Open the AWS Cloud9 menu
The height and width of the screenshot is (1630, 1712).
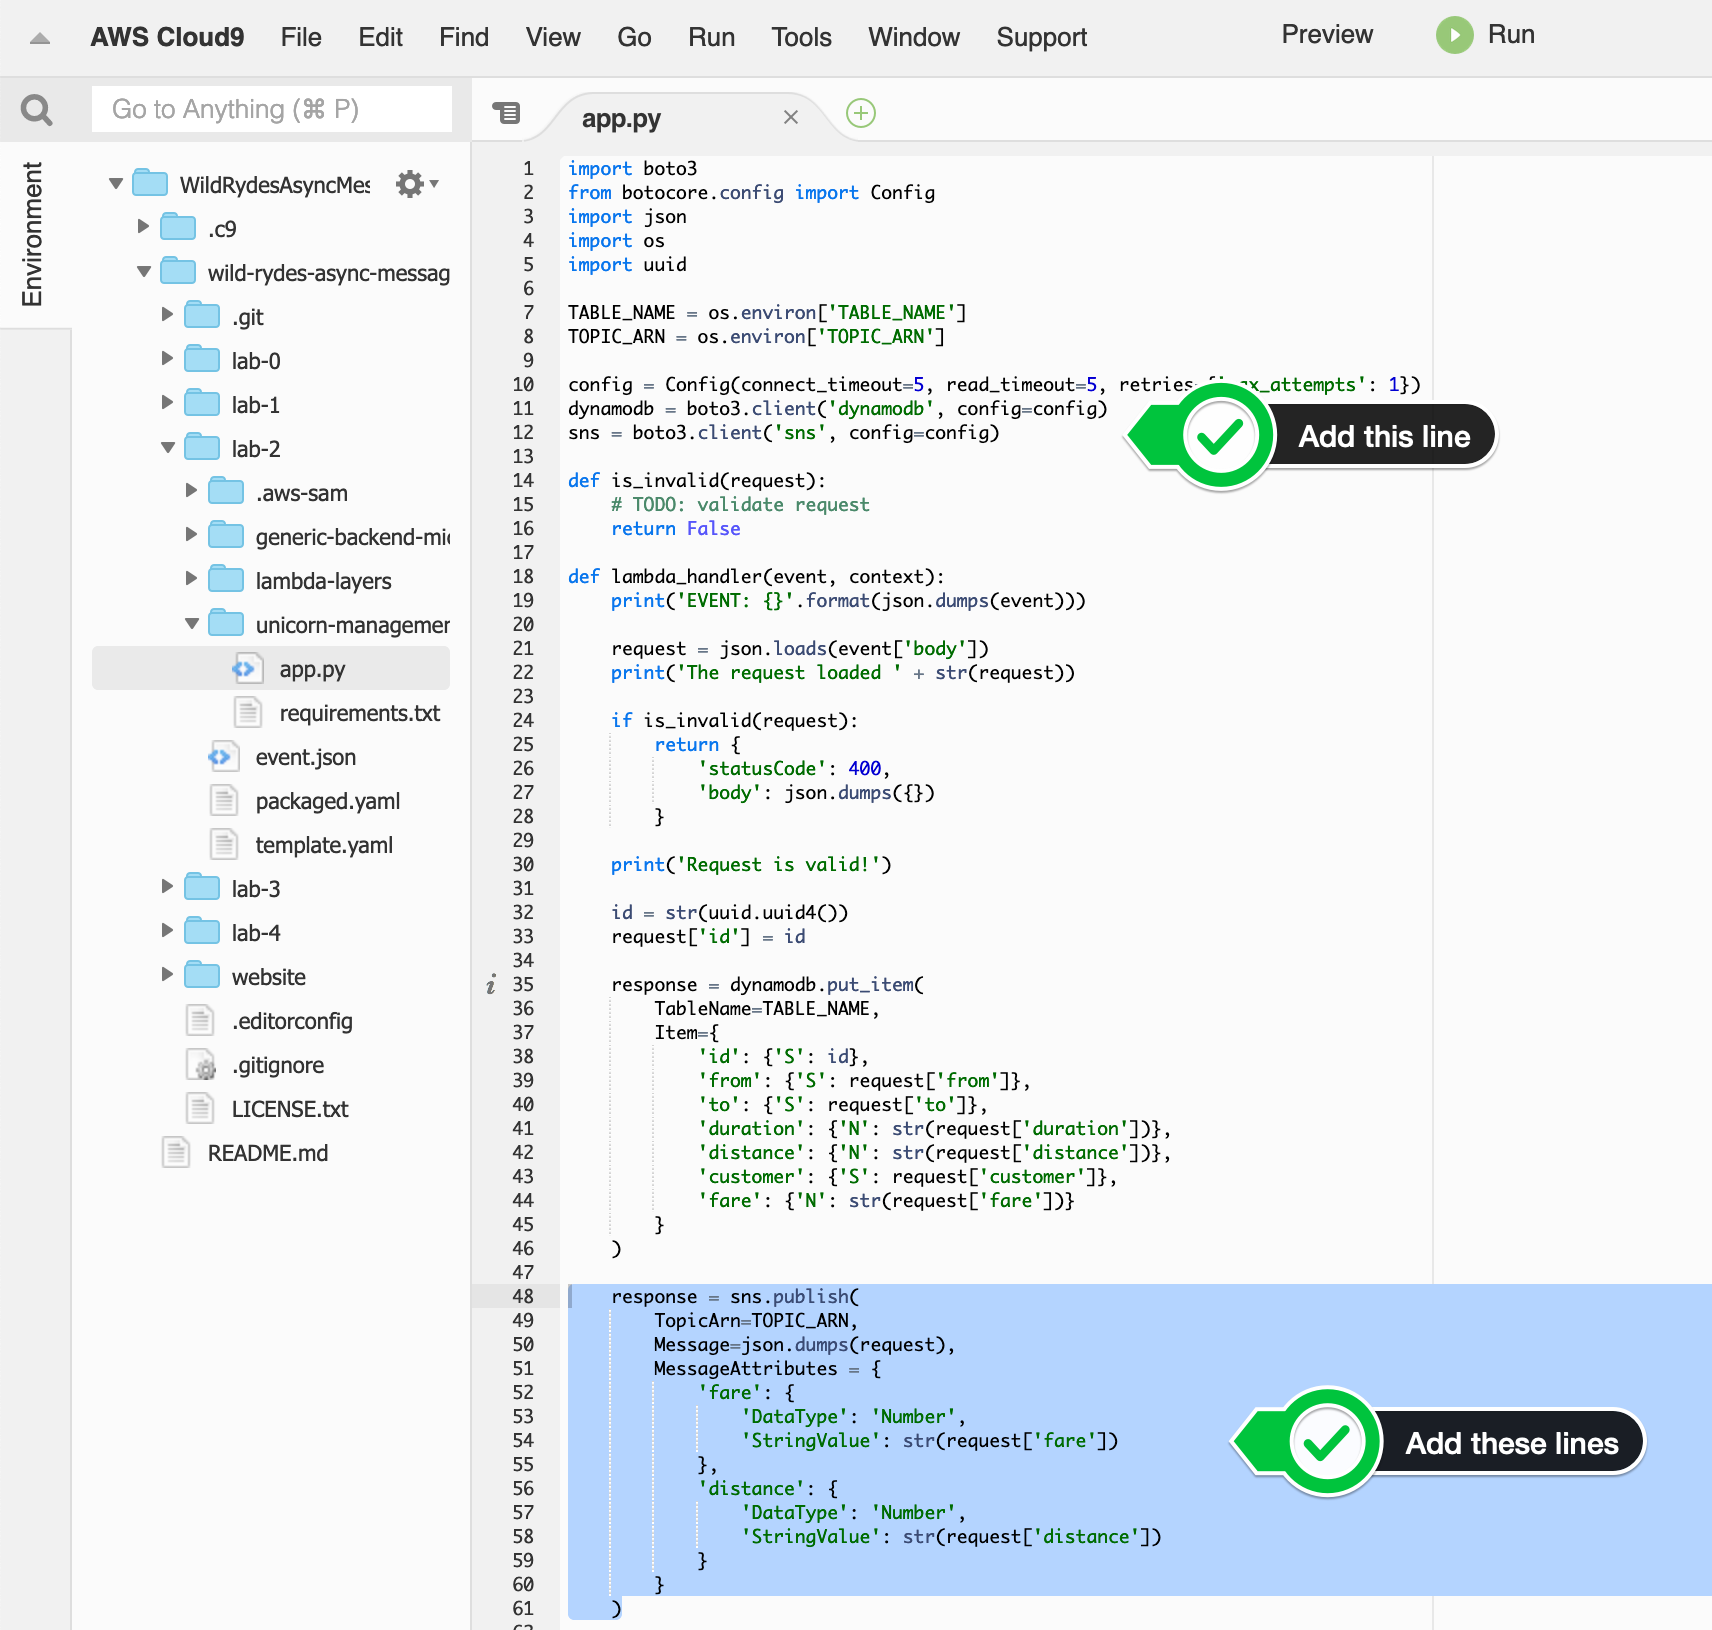pos(167,37)
